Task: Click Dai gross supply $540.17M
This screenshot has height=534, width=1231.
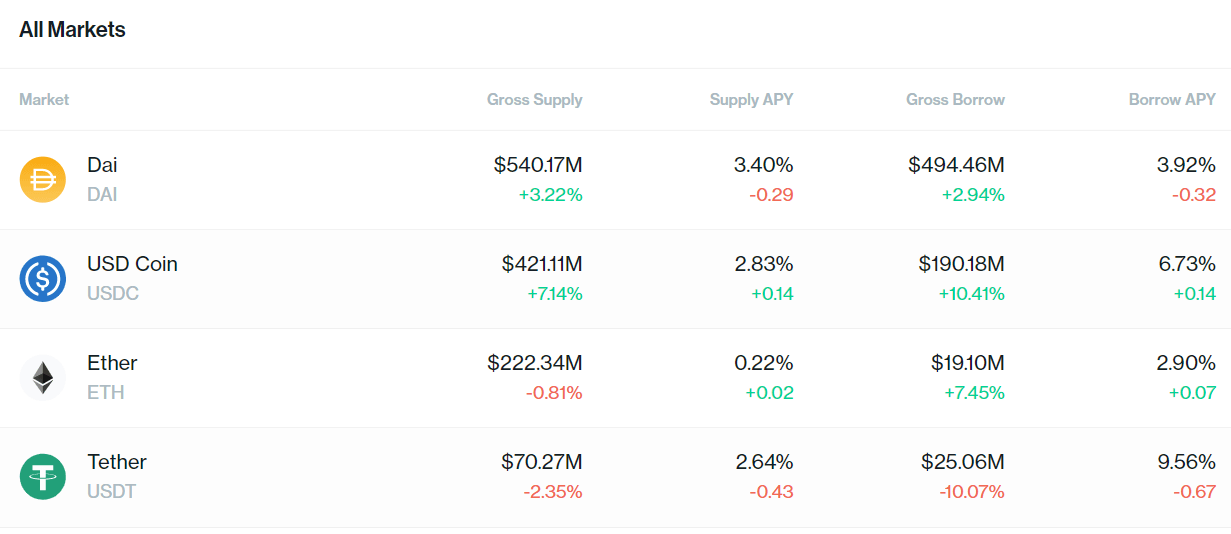Action: click(x=538, y=165)
